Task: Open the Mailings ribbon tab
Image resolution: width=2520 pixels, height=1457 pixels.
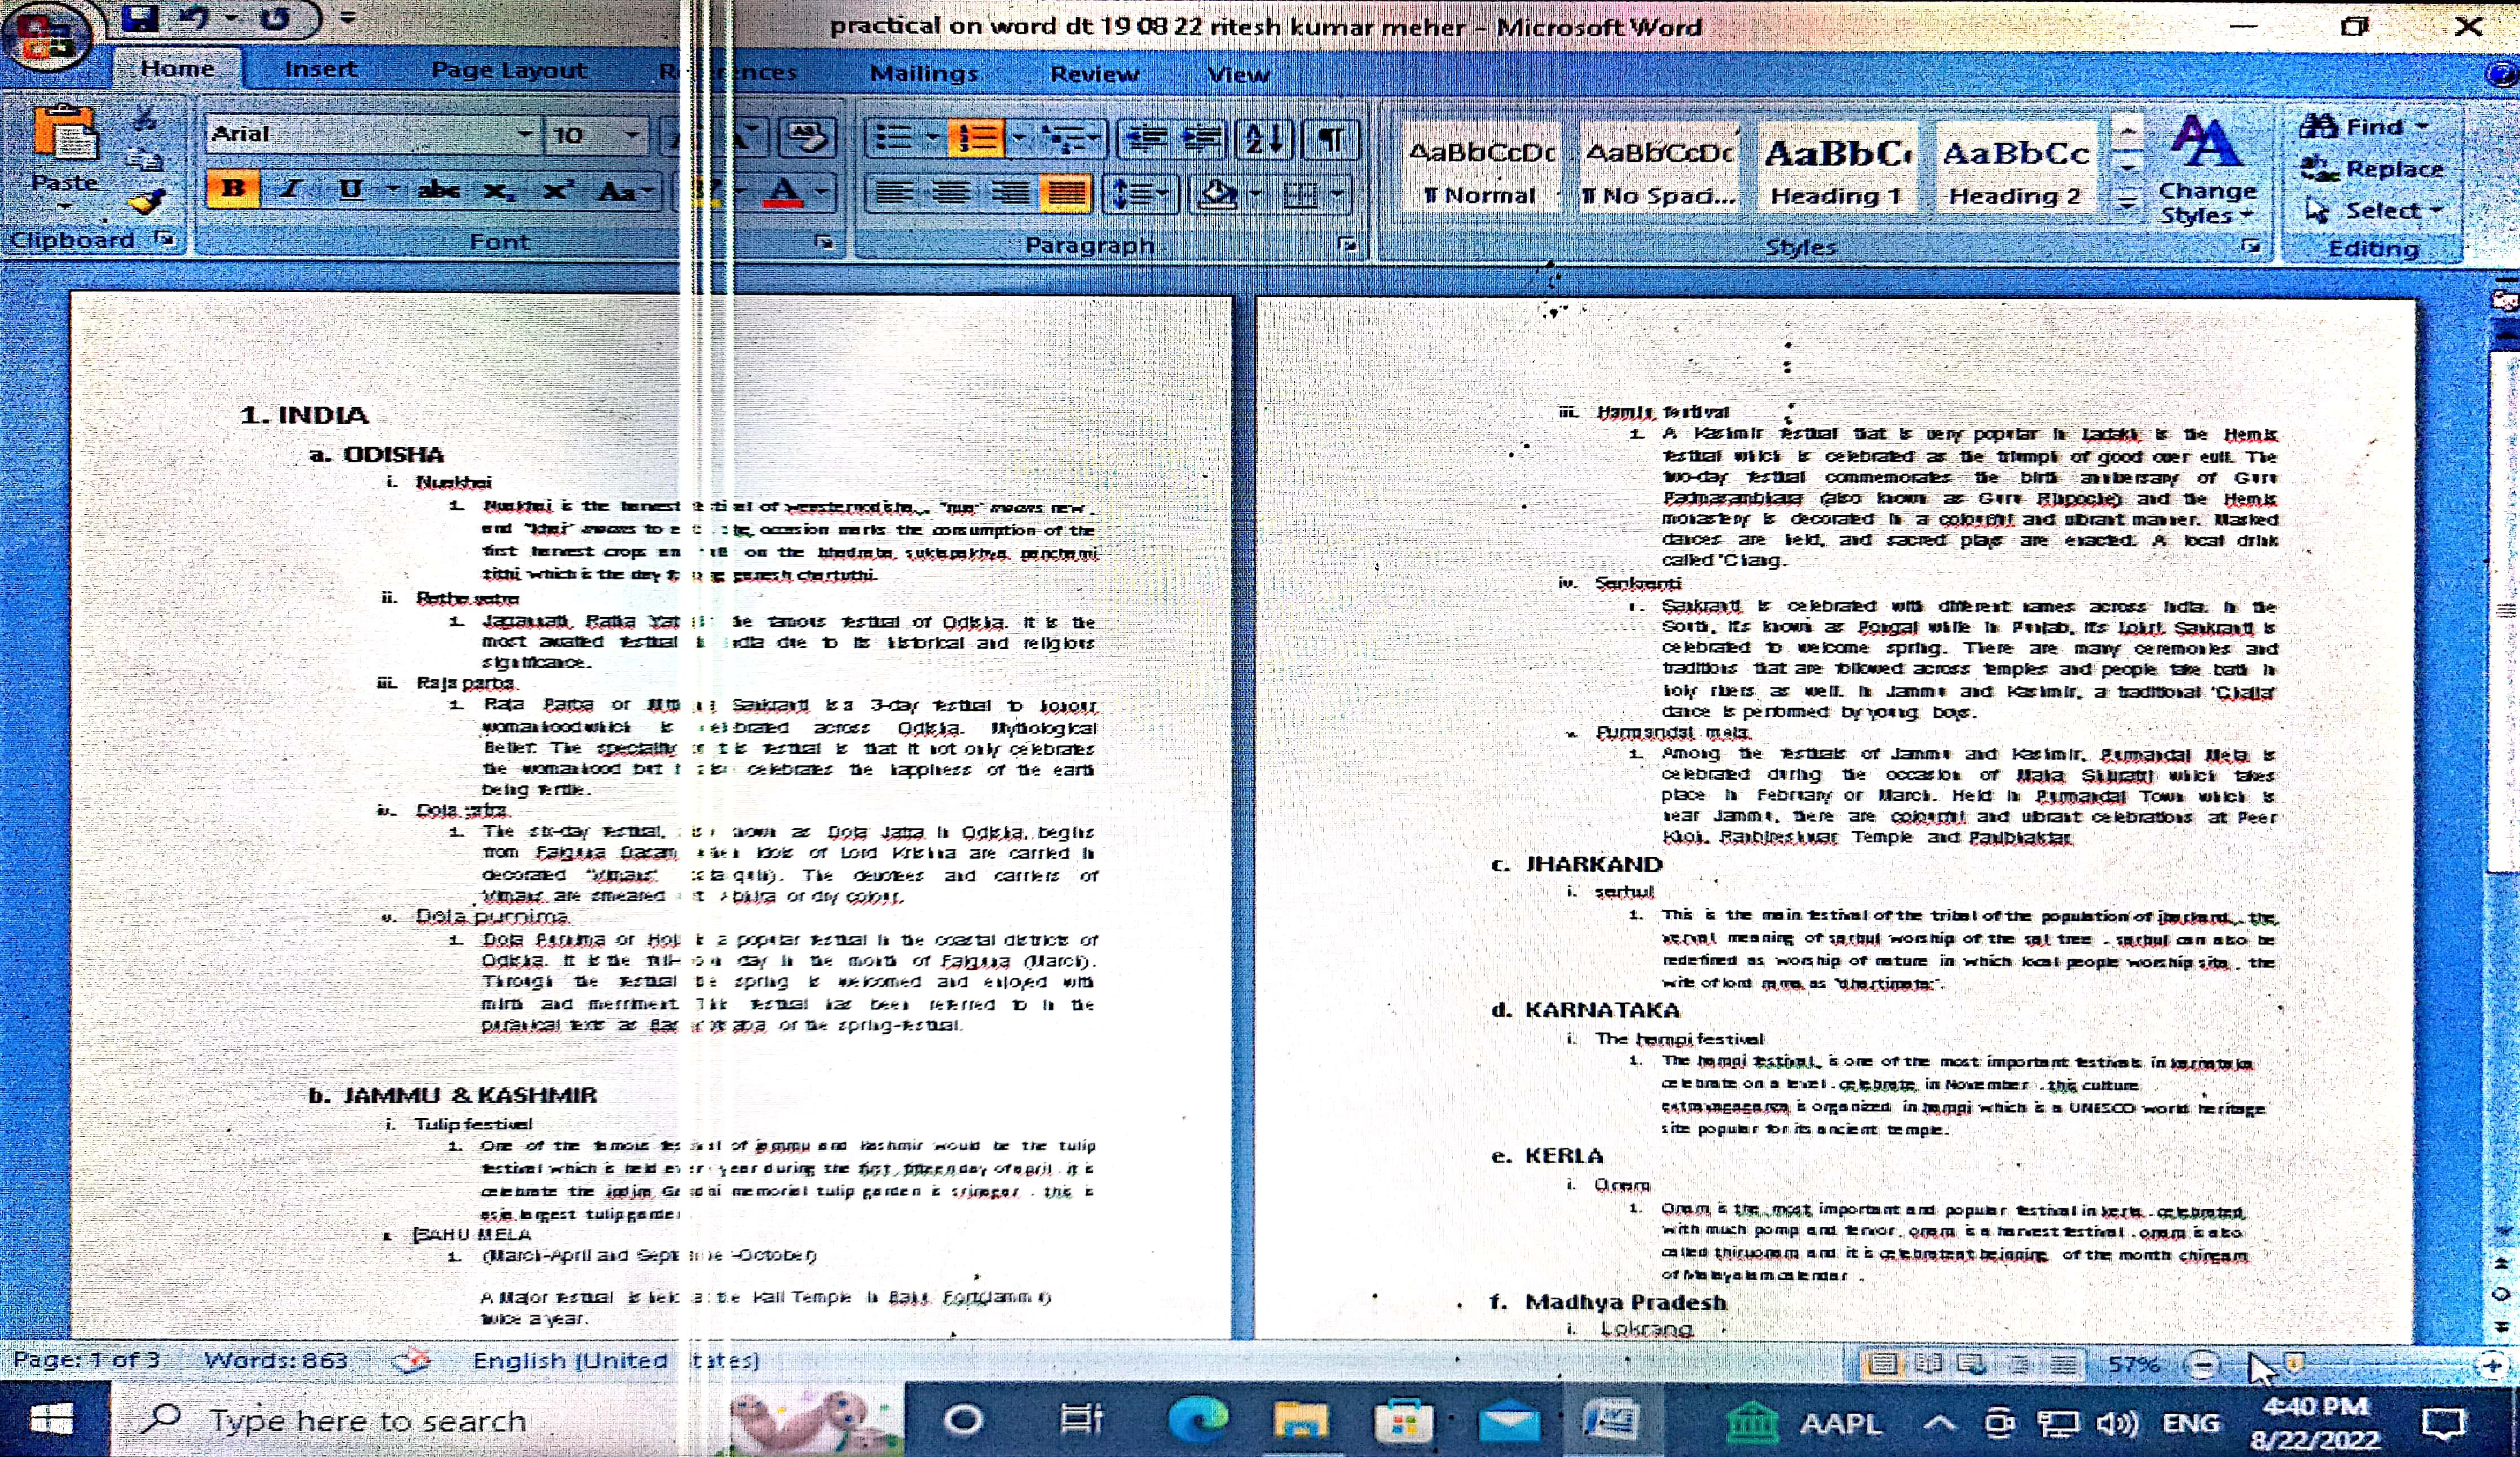Action: point(923,73)
